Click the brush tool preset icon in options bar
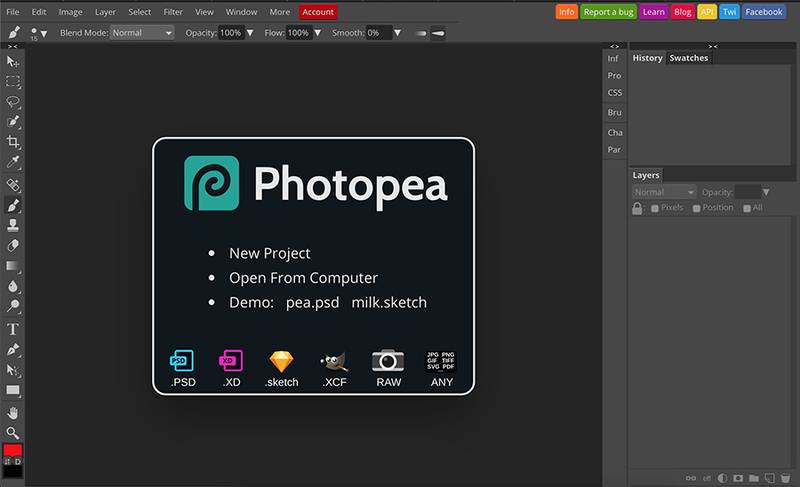This screenshot has width=800, height=487. pos(14,33)
